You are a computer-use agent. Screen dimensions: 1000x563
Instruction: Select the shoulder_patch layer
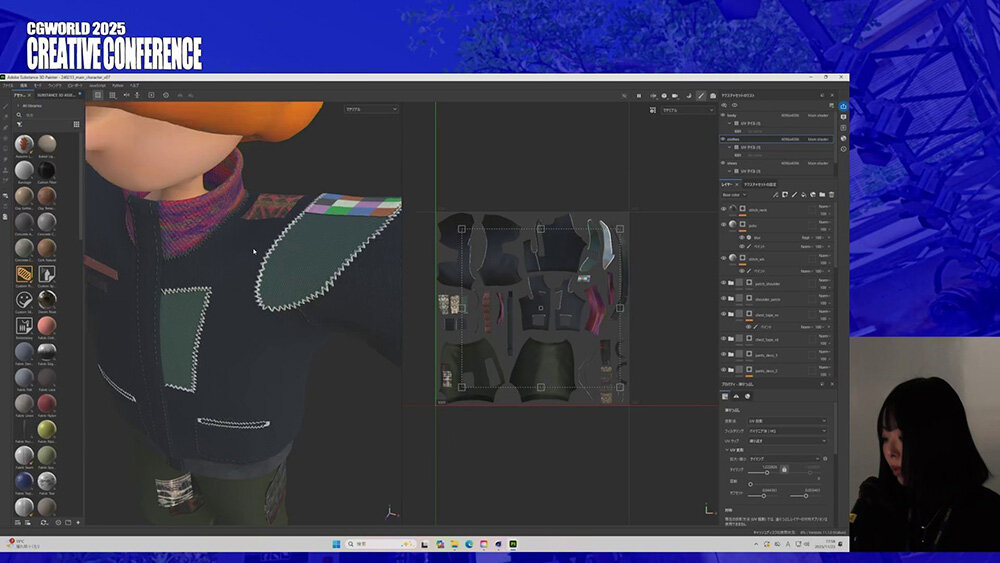point(765,299)
